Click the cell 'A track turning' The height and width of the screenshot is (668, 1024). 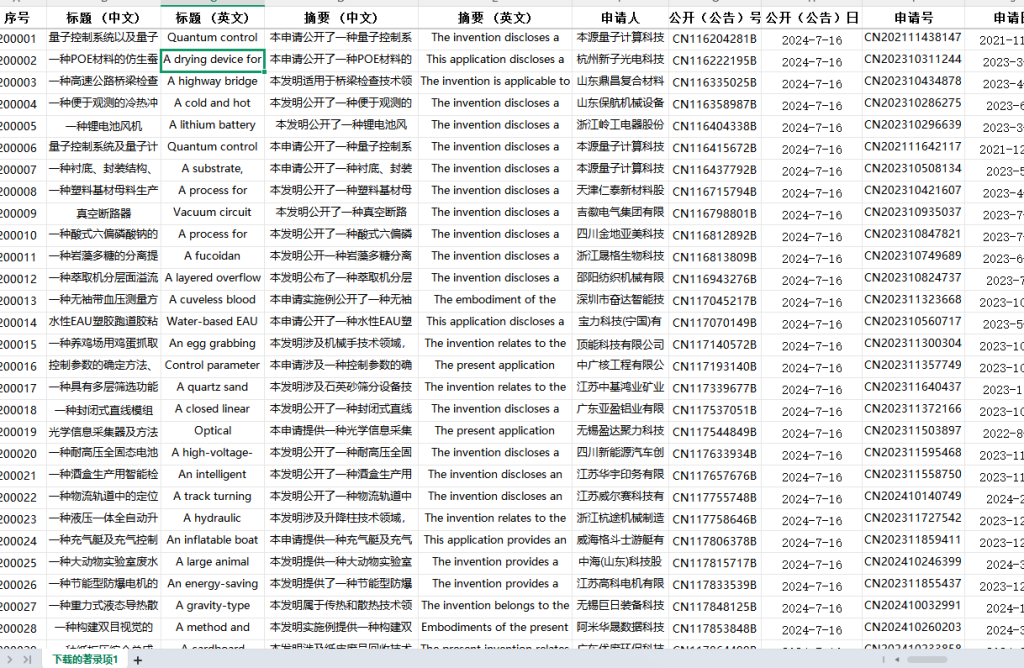click(212, 496)
